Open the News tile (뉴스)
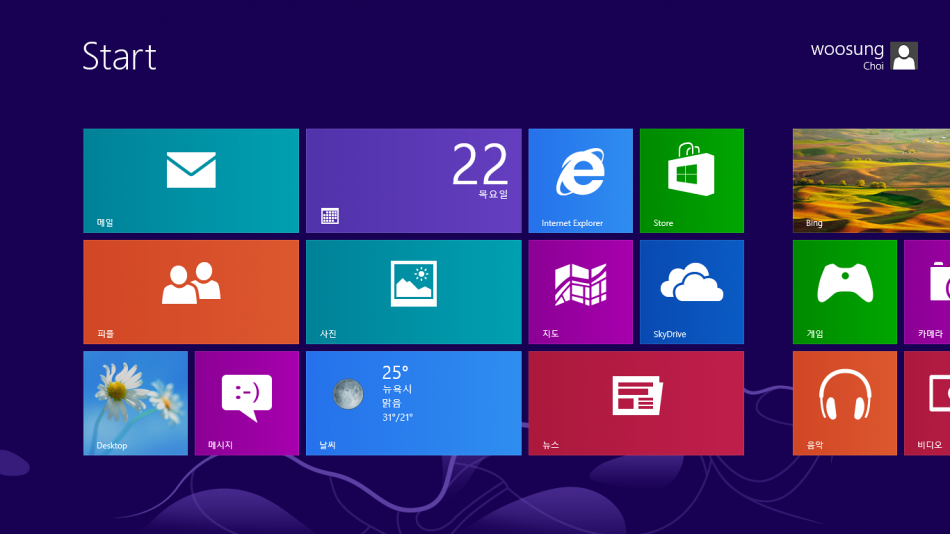This screenshot has height=534, width=950. [x=636, y=403]
